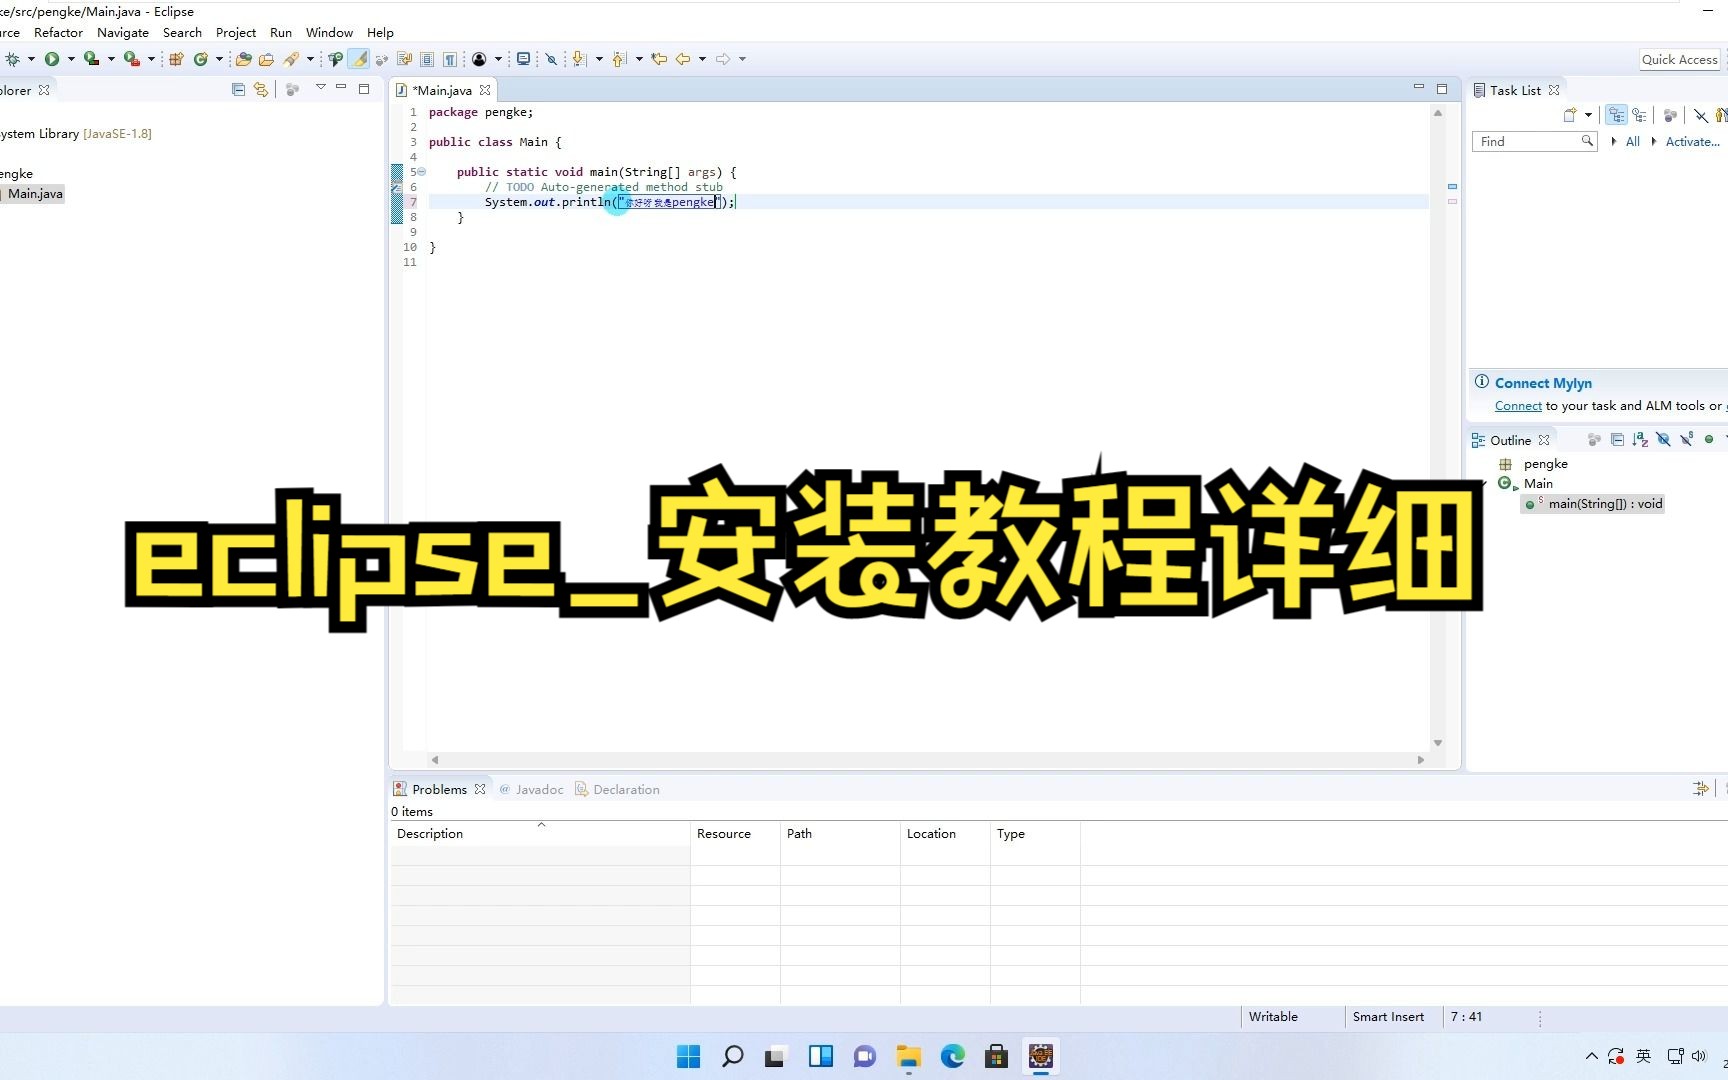
Task: Open the Window menu
Action: [329, 32]
